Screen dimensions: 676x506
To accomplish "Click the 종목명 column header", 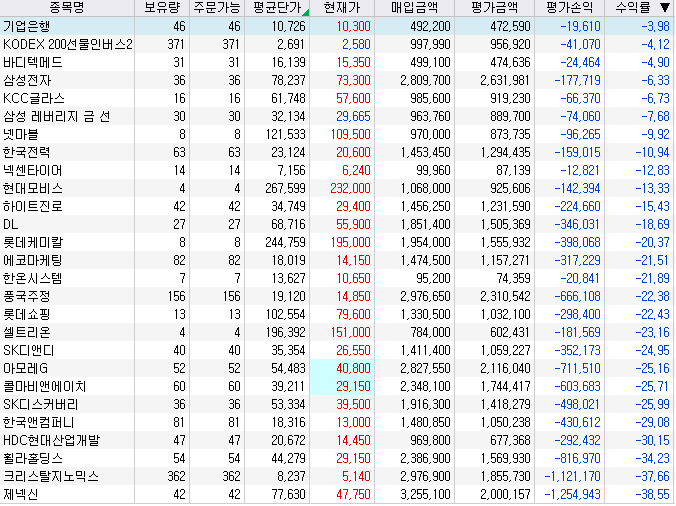I will click(67, 7).
